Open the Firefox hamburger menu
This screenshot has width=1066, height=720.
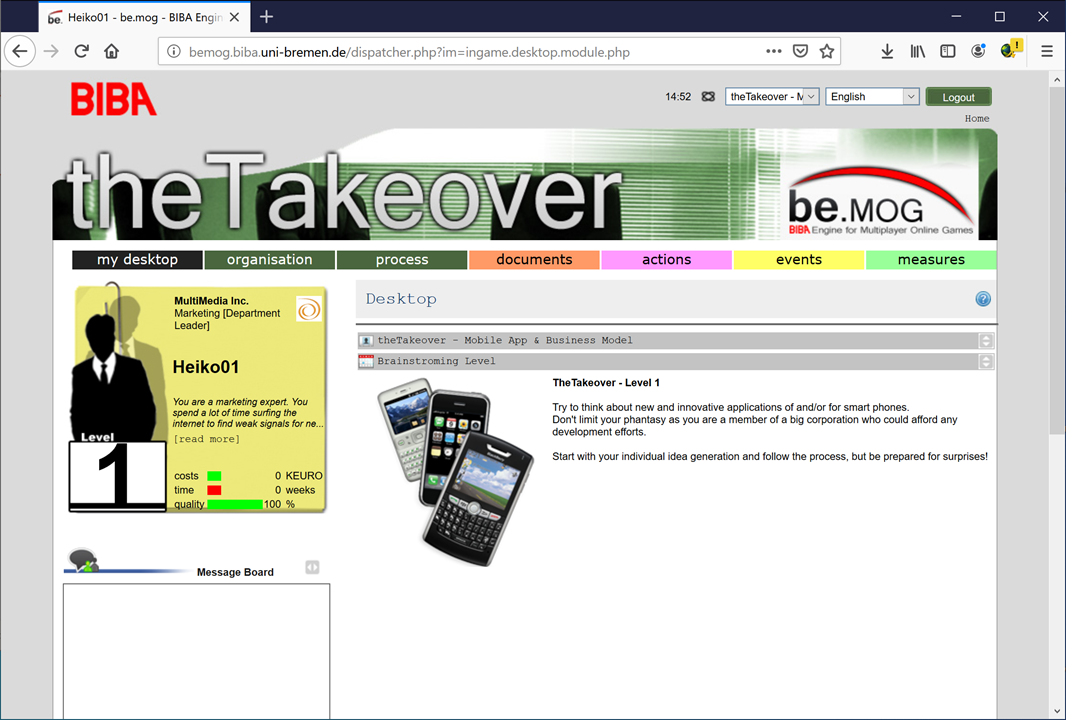click(x=1047, y=52)
